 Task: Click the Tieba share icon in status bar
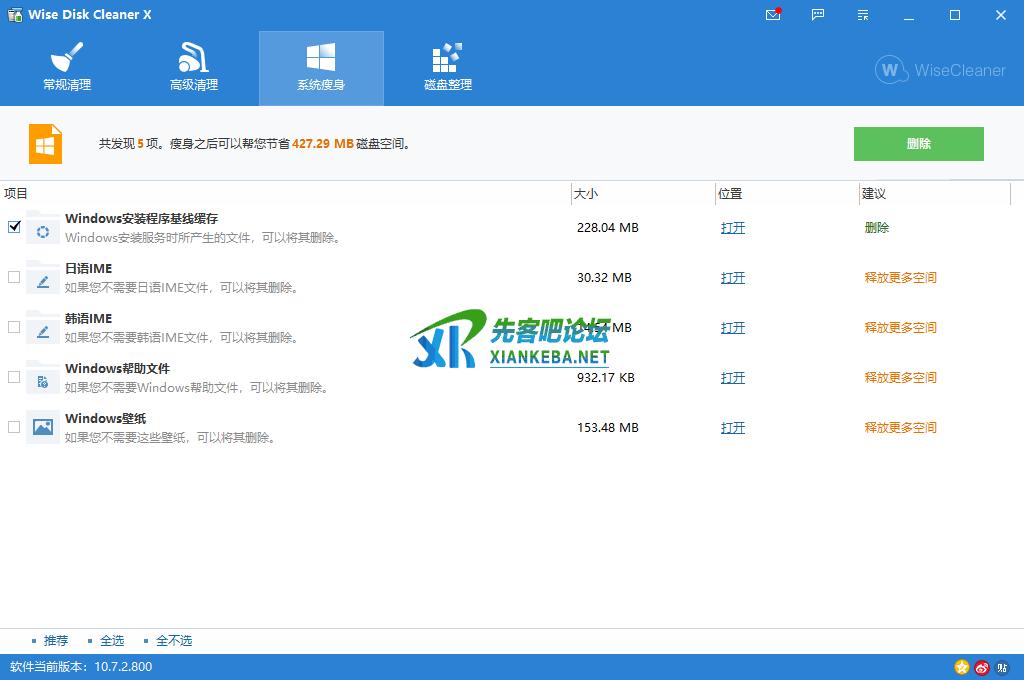click(1002, 667)
